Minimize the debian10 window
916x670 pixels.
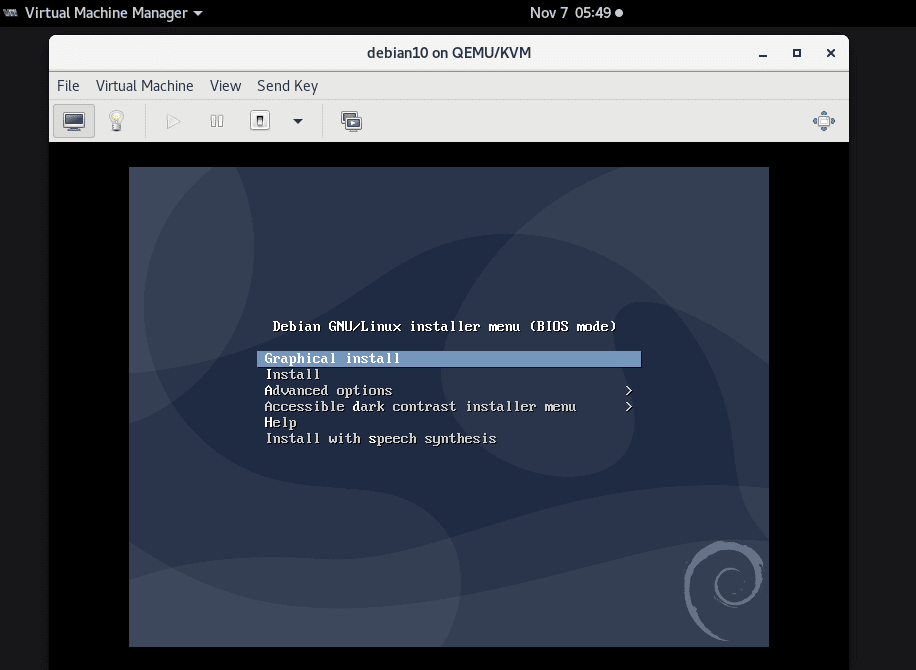coord(763,53)
